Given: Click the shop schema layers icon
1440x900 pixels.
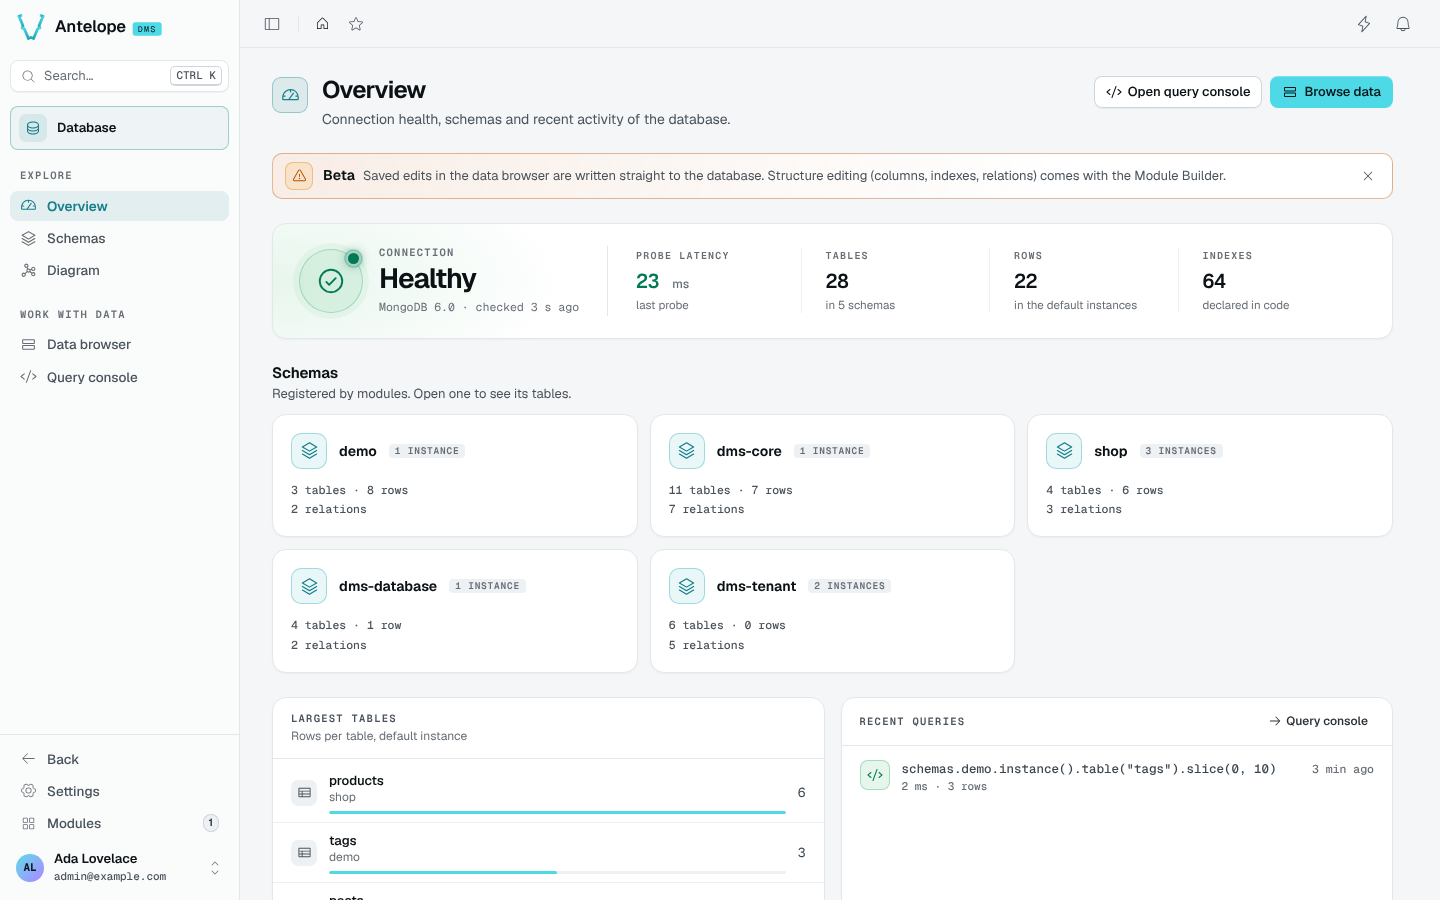Looking at the screenshot, I should pos(1064,451).
